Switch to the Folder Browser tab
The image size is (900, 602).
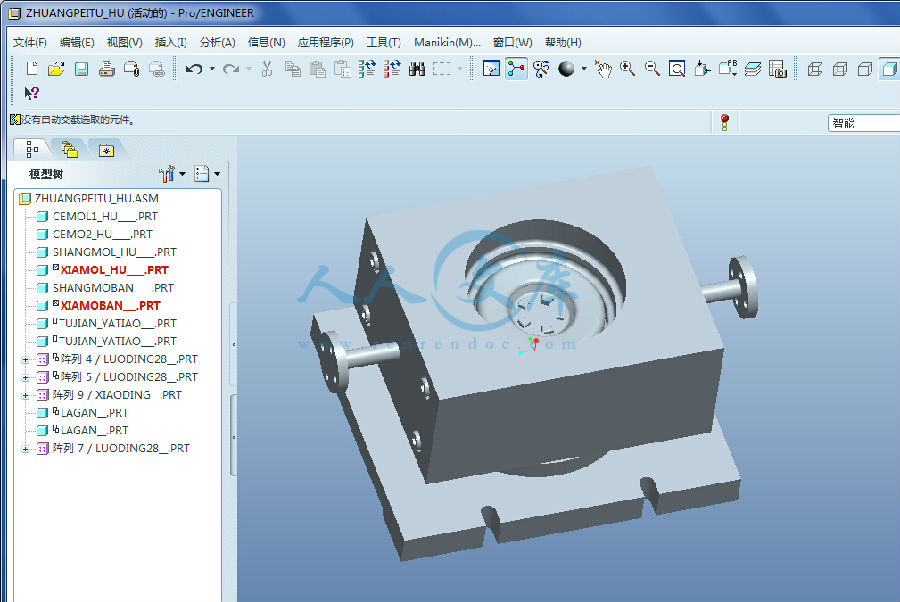(x=70, y=150)
